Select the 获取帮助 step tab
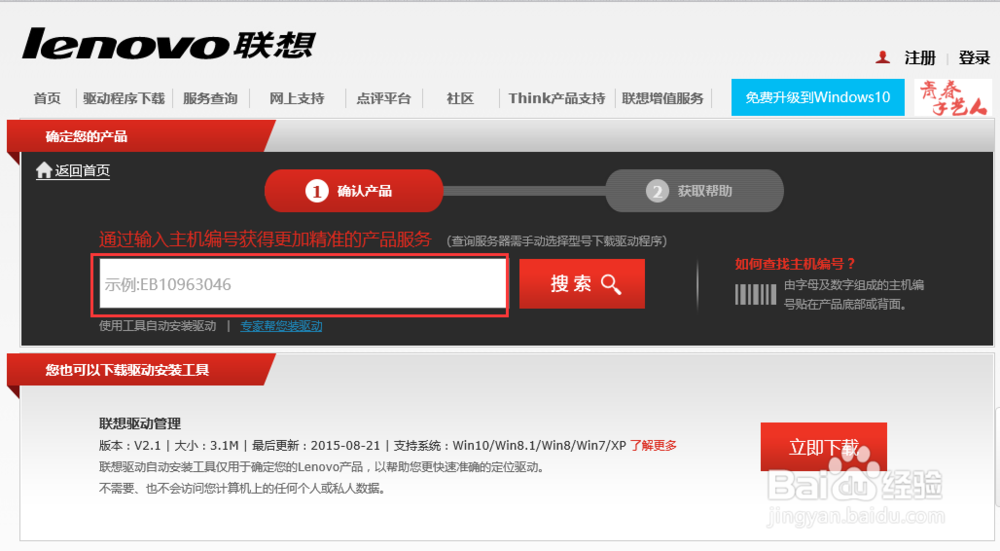Viewport: 1000px width, 551px height. pyautogui.click(x=695, y=191)
